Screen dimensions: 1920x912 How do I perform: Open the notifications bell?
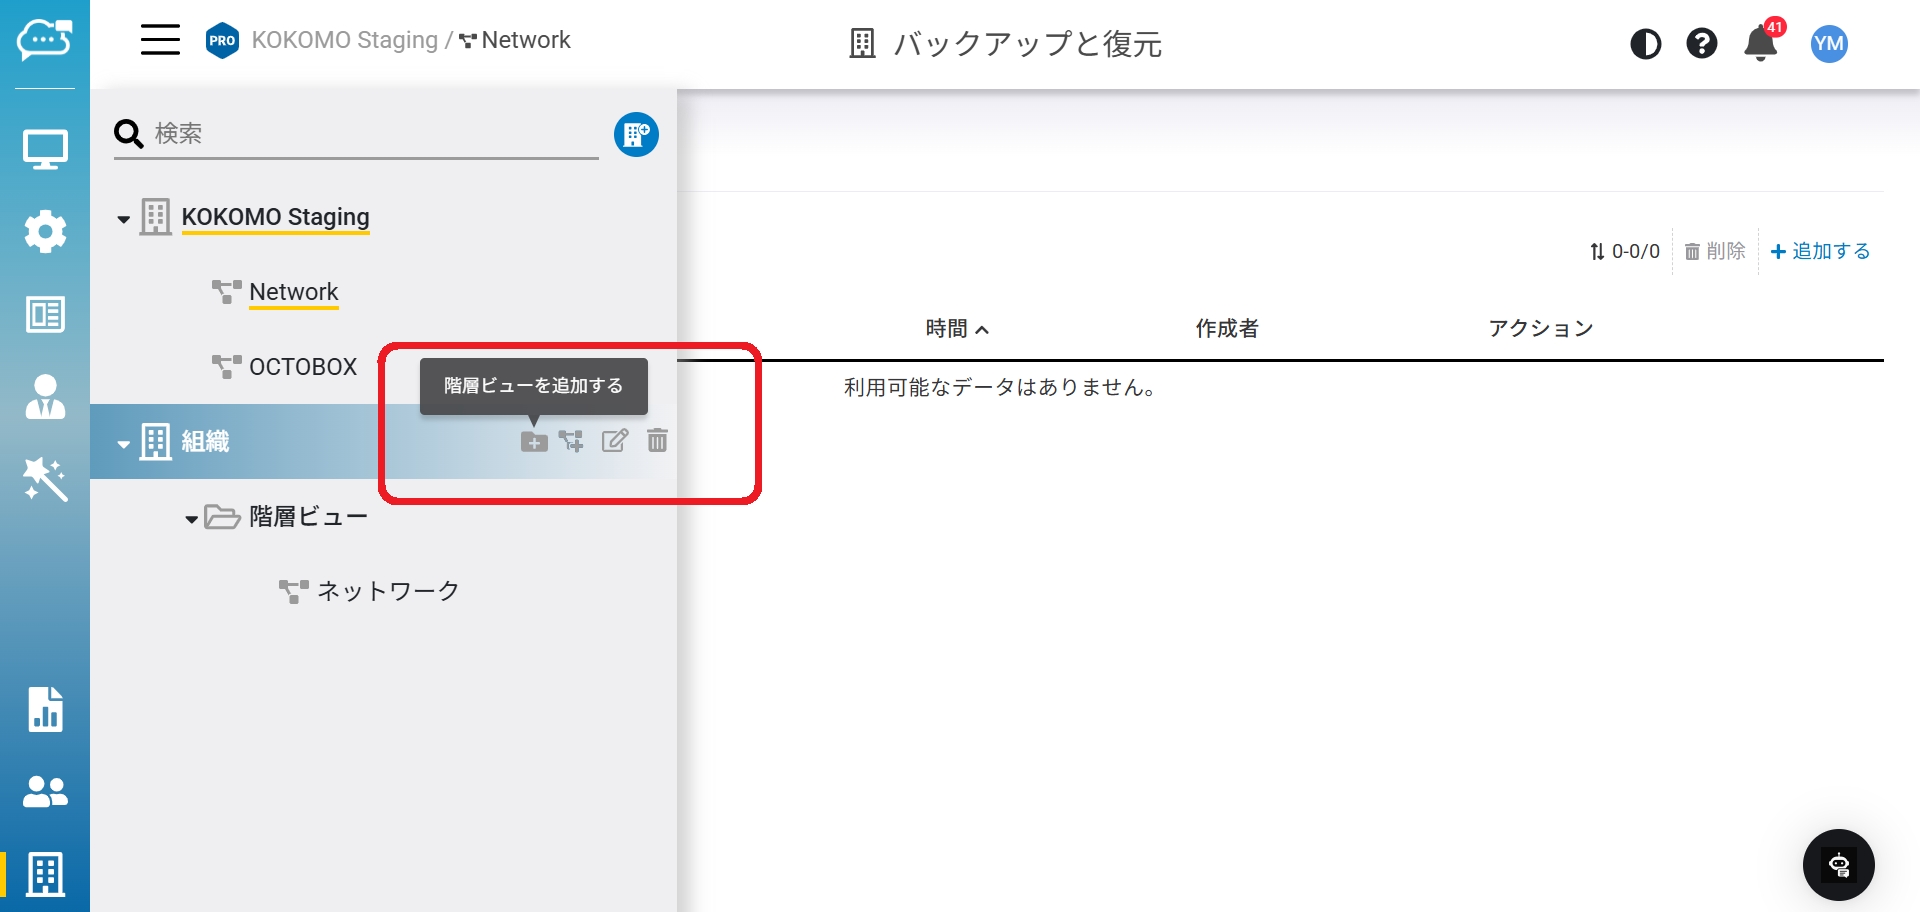click(x=1760, y=44)
